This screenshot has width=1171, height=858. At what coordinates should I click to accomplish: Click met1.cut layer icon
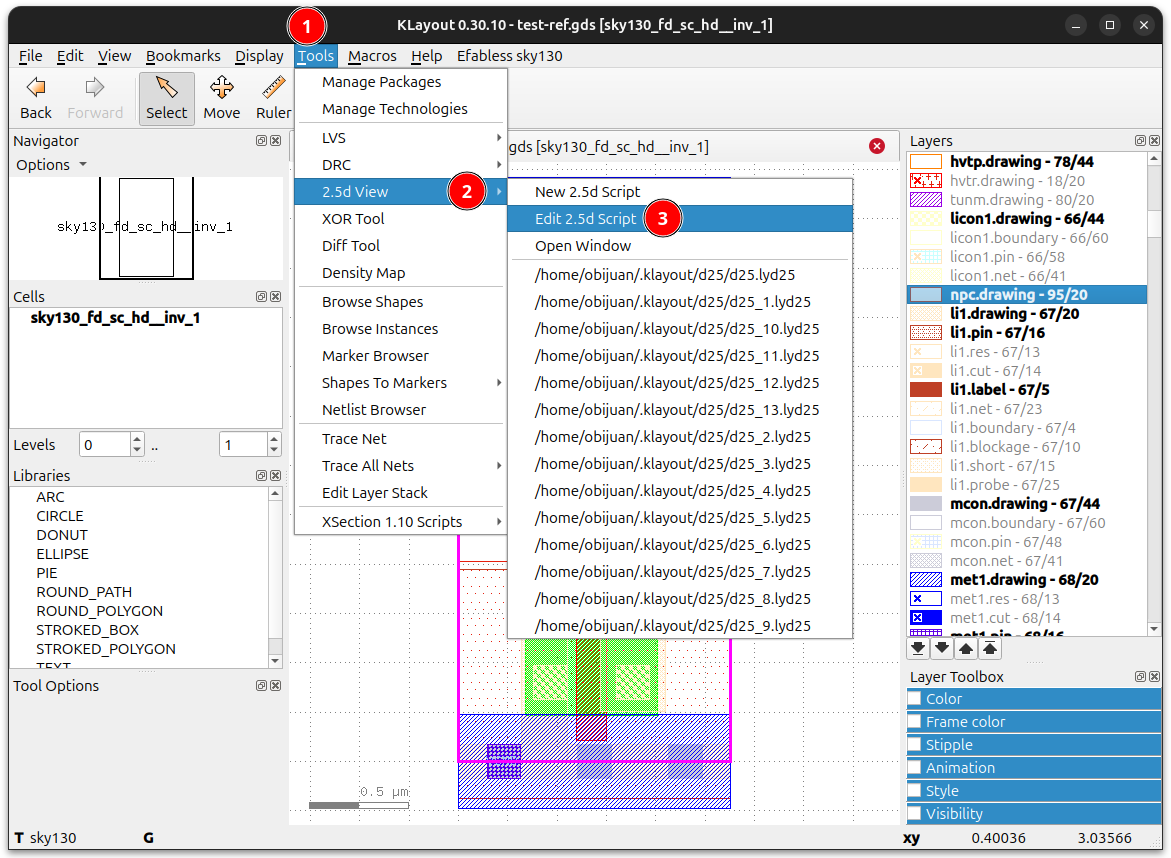click(926, 618)
